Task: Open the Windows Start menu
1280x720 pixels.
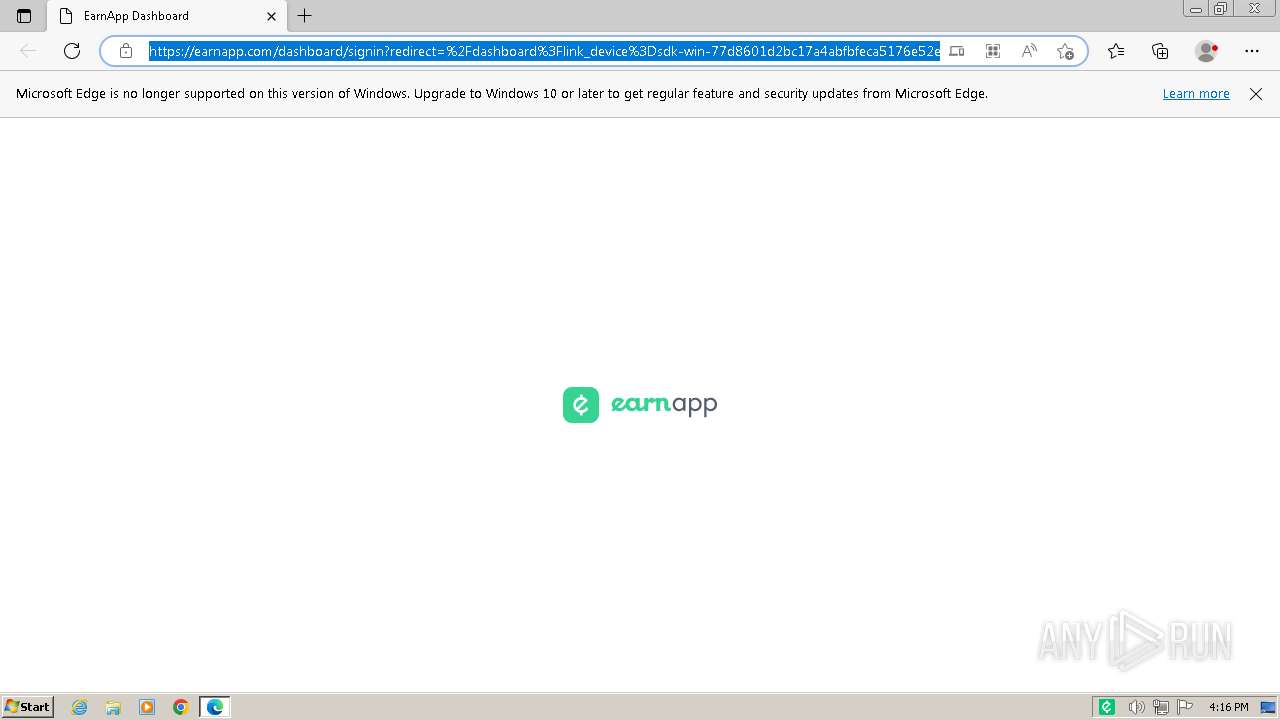Action: tap(27, 707)
